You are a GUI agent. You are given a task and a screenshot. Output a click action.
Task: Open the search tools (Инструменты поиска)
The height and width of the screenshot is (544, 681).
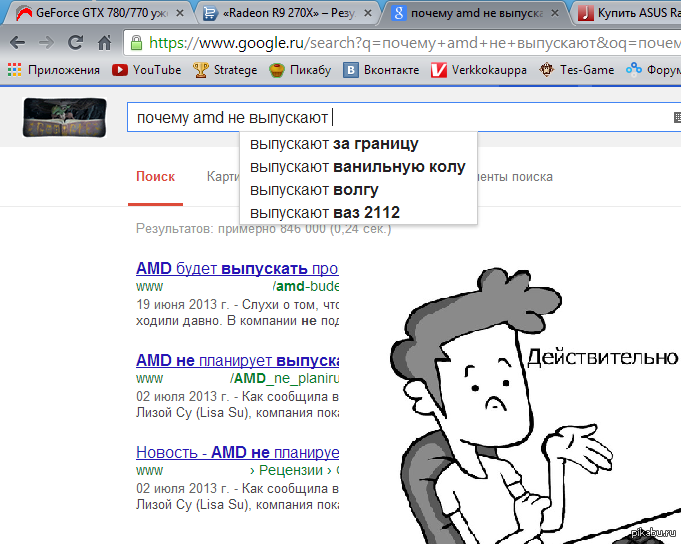515,177
